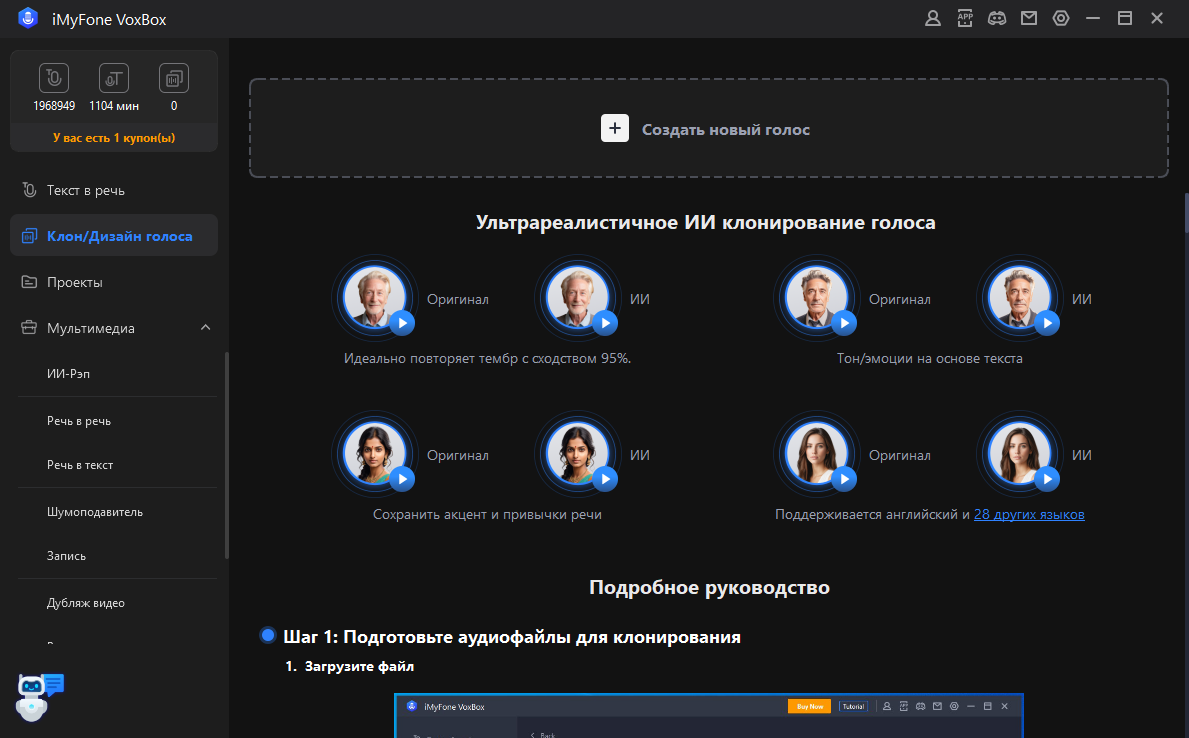
Task: Click Создать новый голос button
Action: pos(708,129)
